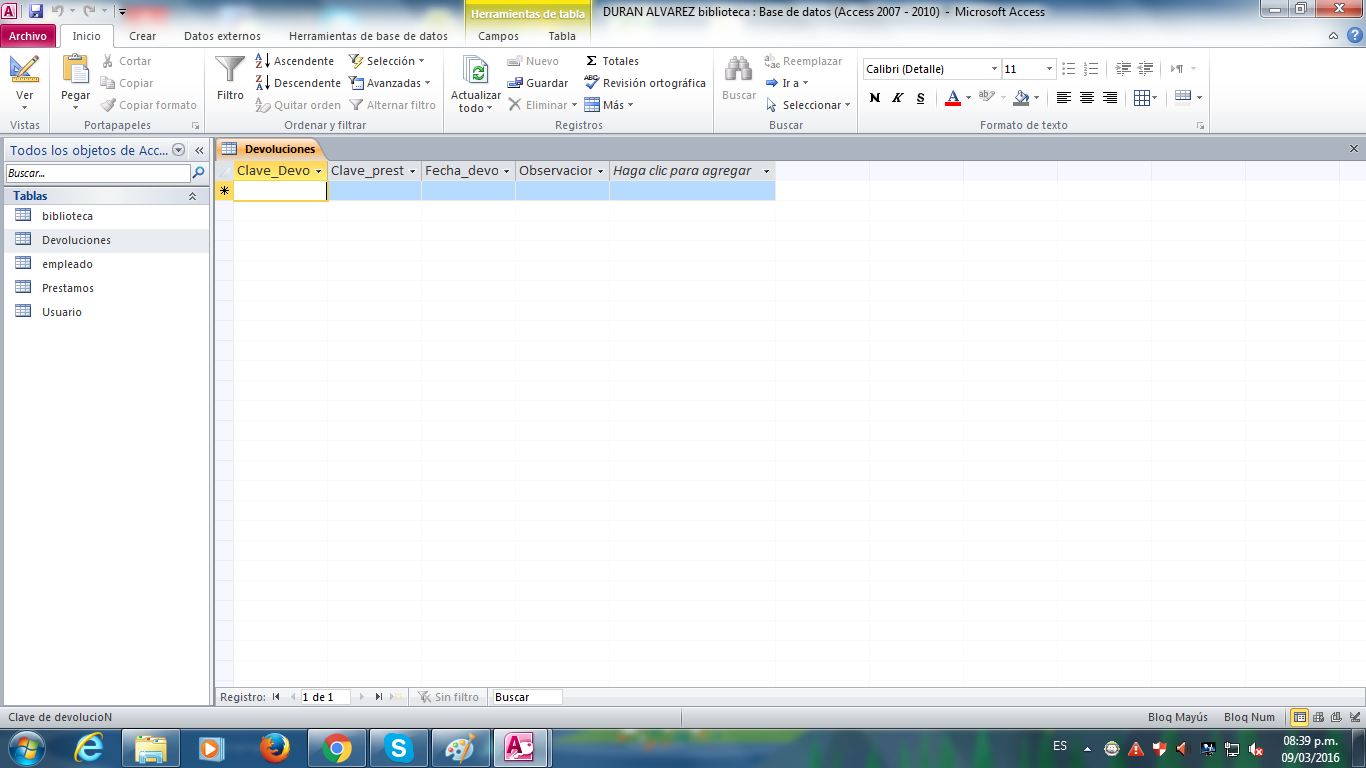Expand the Clave_Devo column dropdown arrow
This screenshot has width=1366, height=768.
pyautogui.click(x=318, y=171)
